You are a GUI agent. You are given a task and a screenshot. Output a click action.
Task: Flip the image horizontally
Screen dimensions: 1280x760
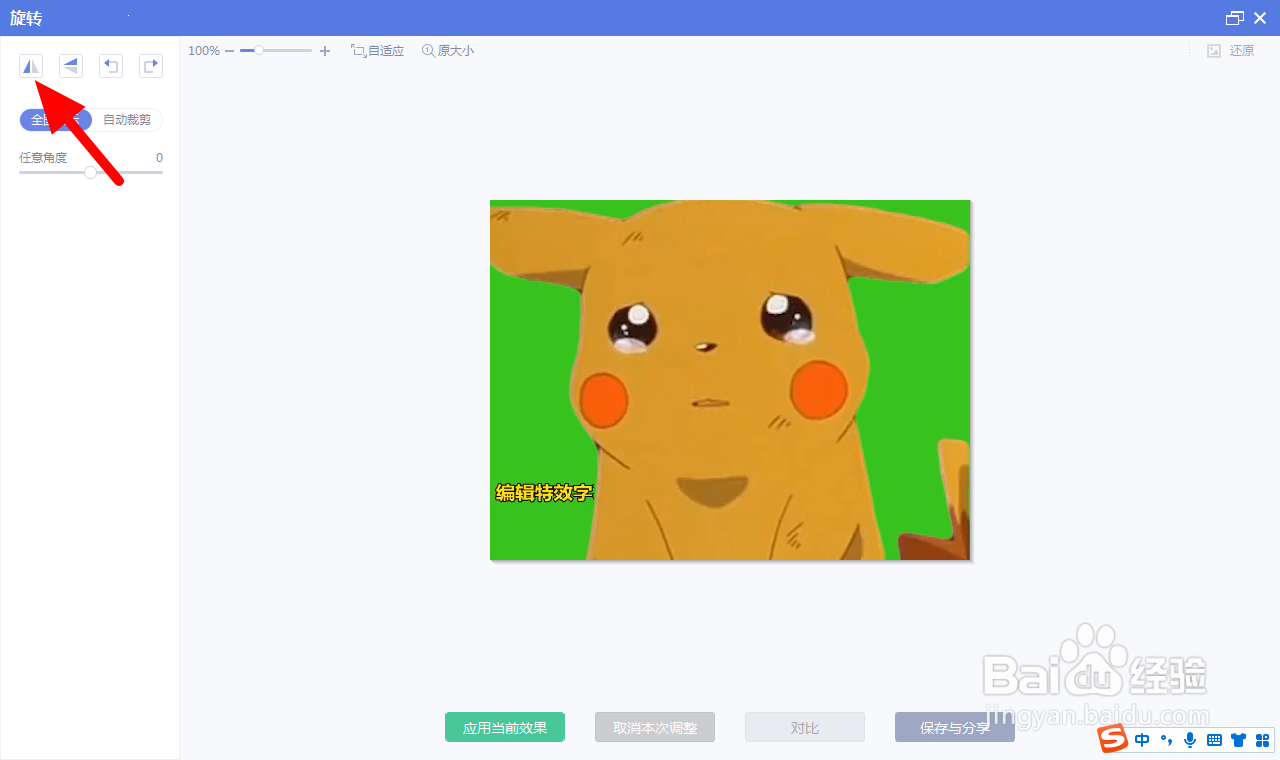pos(31,66)
